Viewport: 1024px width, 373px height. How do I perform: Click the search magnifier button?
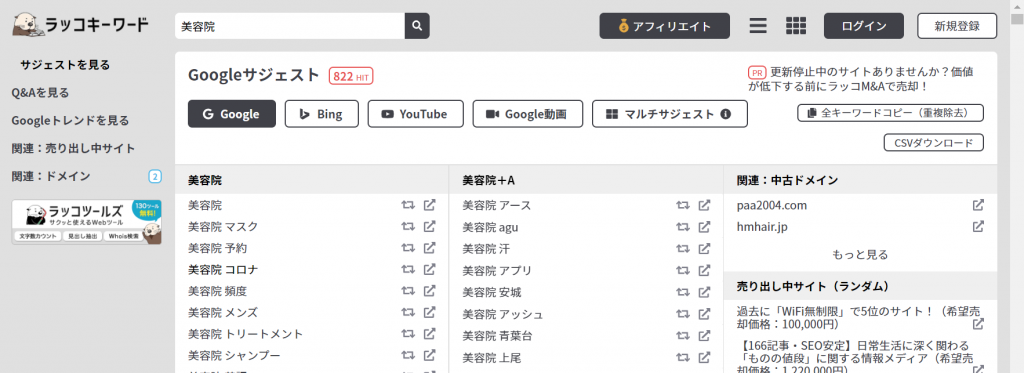[417, 26]
